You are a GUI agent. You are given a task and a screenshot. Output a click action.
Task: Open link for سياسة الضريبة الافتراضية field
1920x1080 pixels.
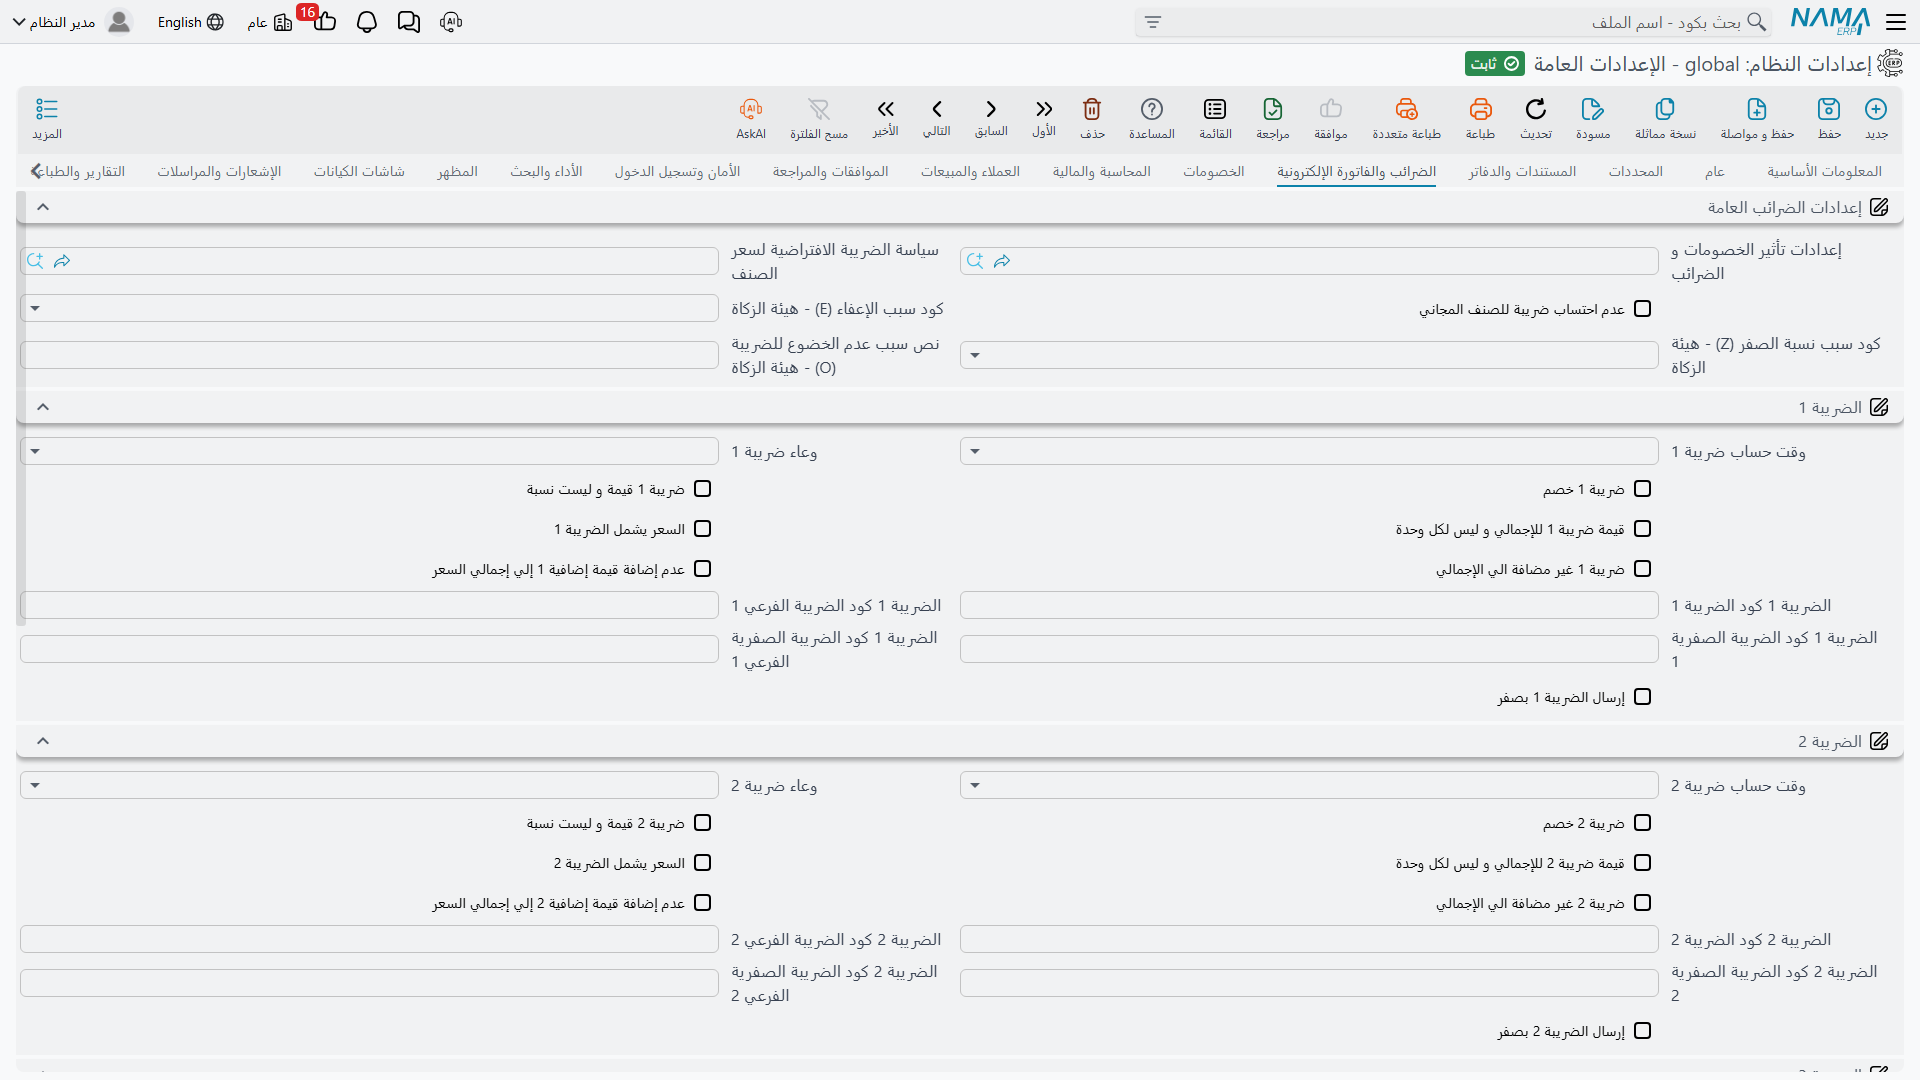pyautogui.click(x=62, y=261)
